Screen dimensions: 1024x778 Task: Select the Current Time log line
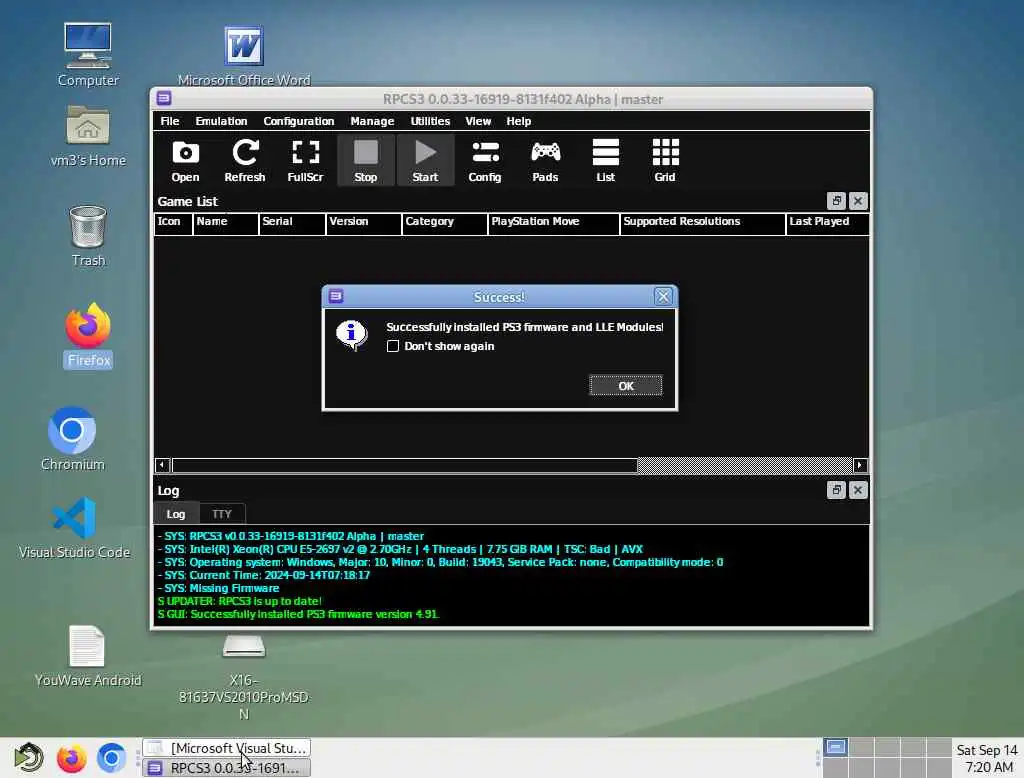pyautogui.click(x=264, y=575)
